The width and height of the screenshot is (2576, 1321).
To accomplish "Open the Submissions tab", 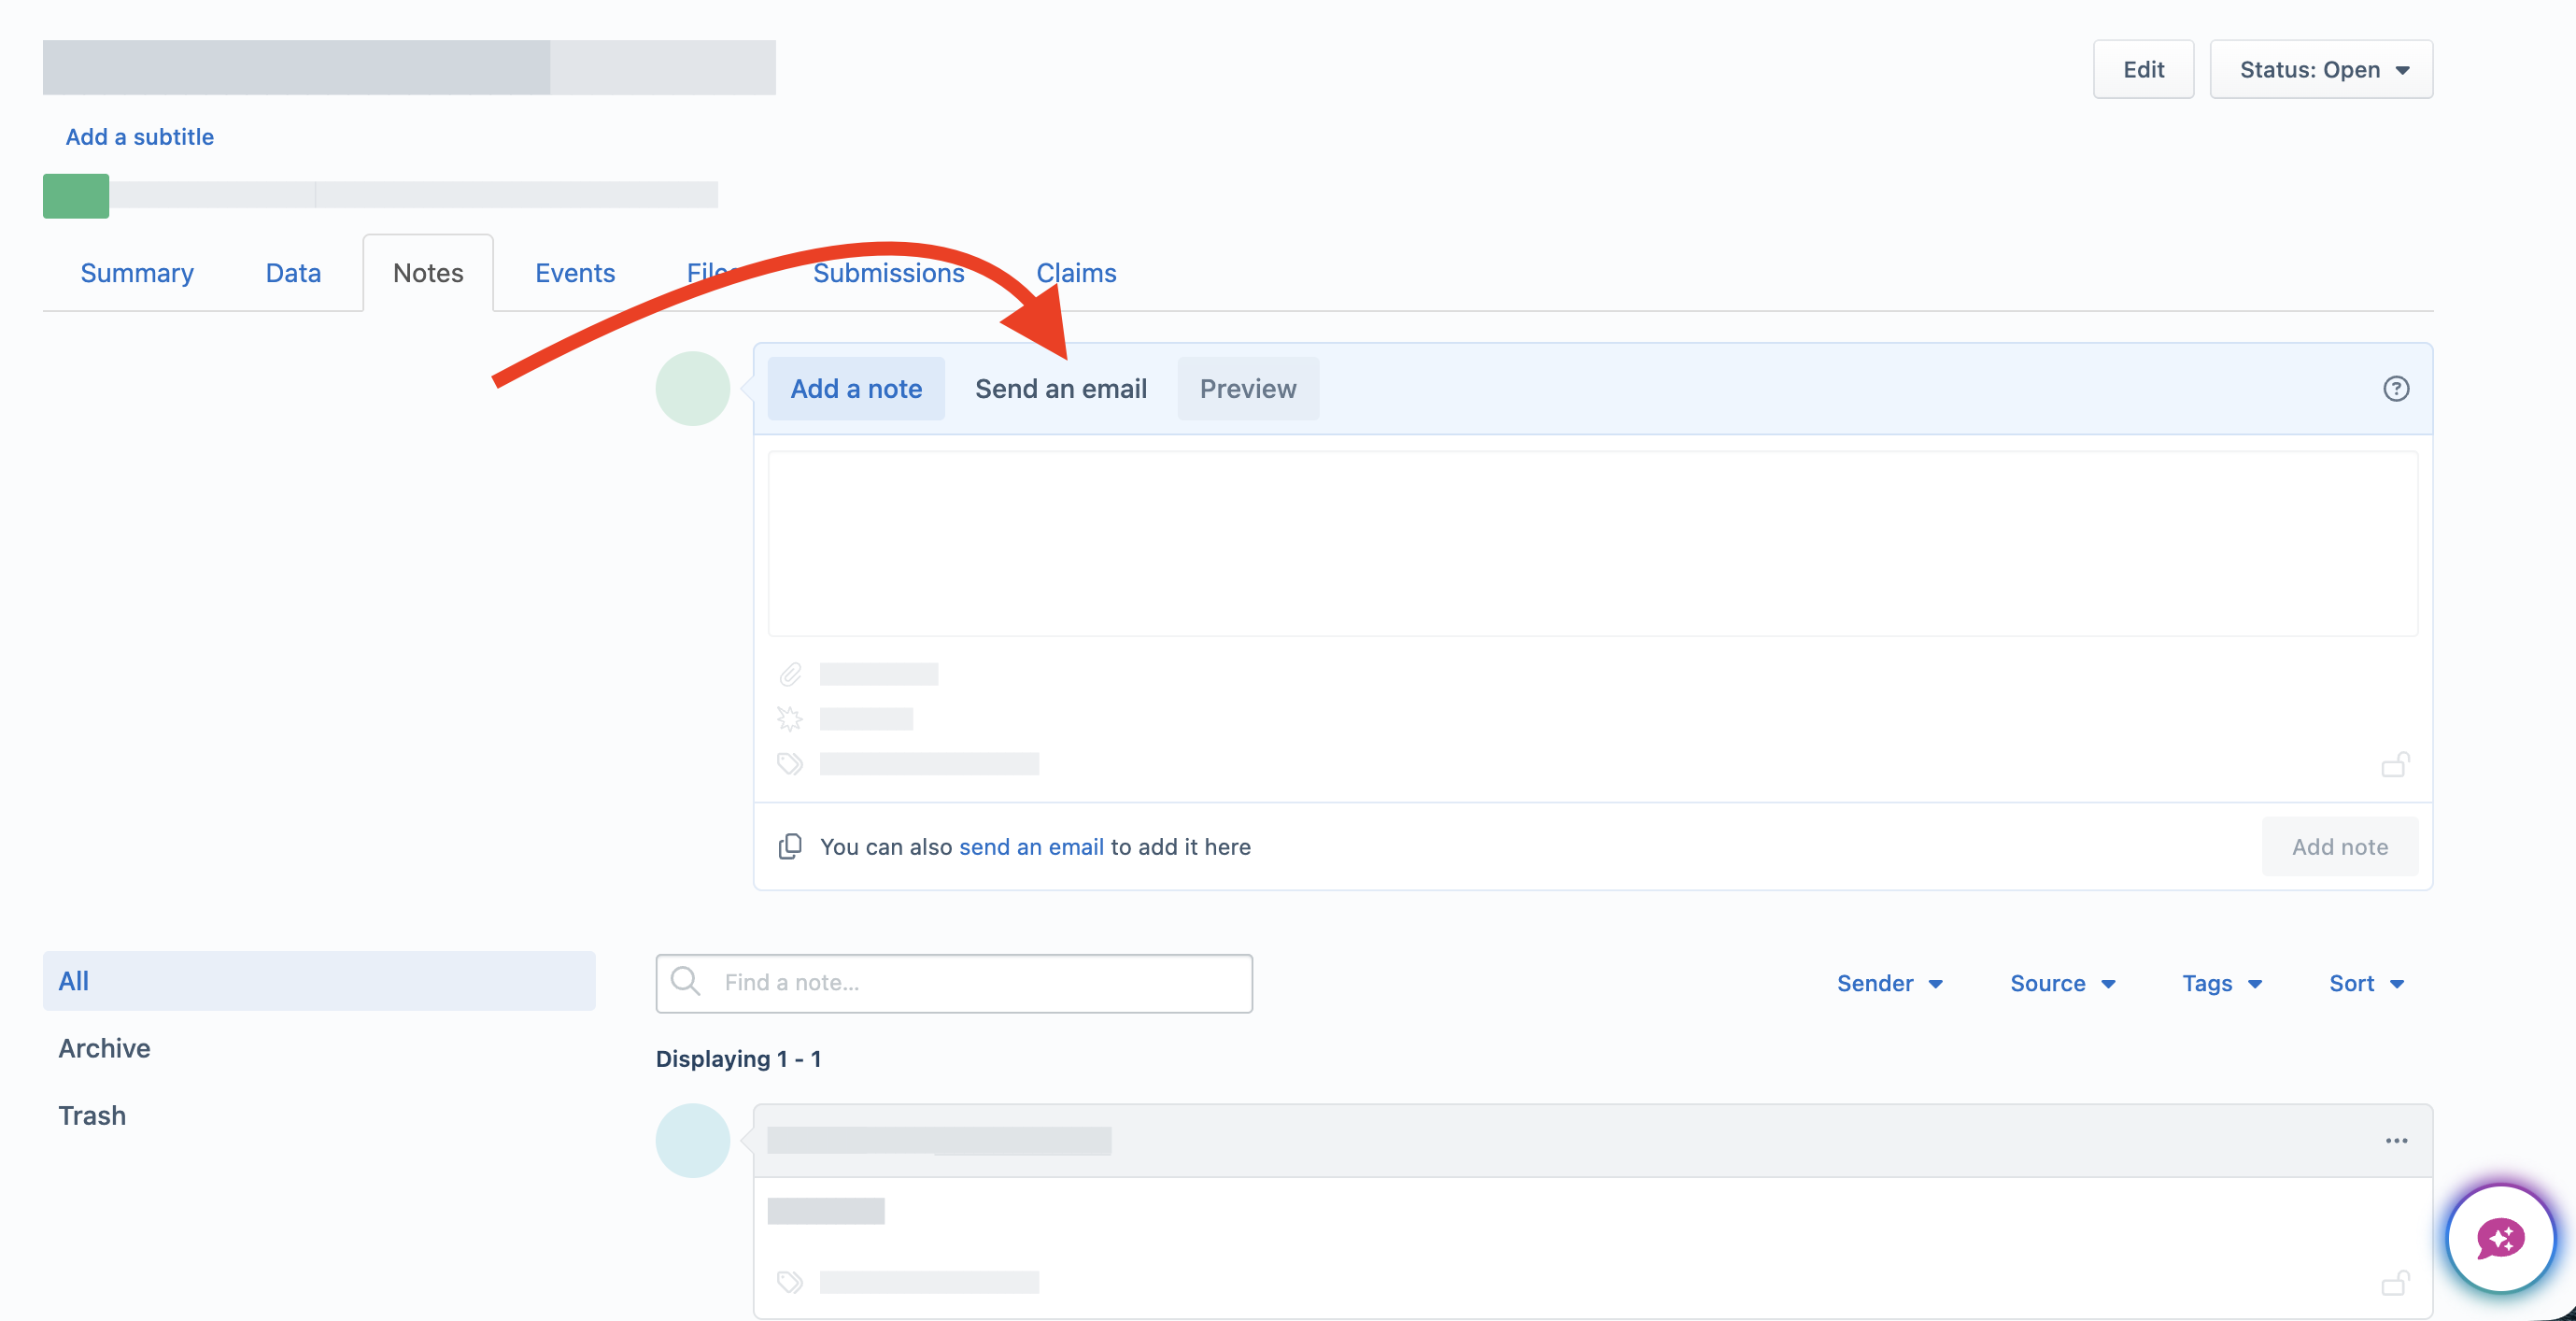I will pos(888,273).
